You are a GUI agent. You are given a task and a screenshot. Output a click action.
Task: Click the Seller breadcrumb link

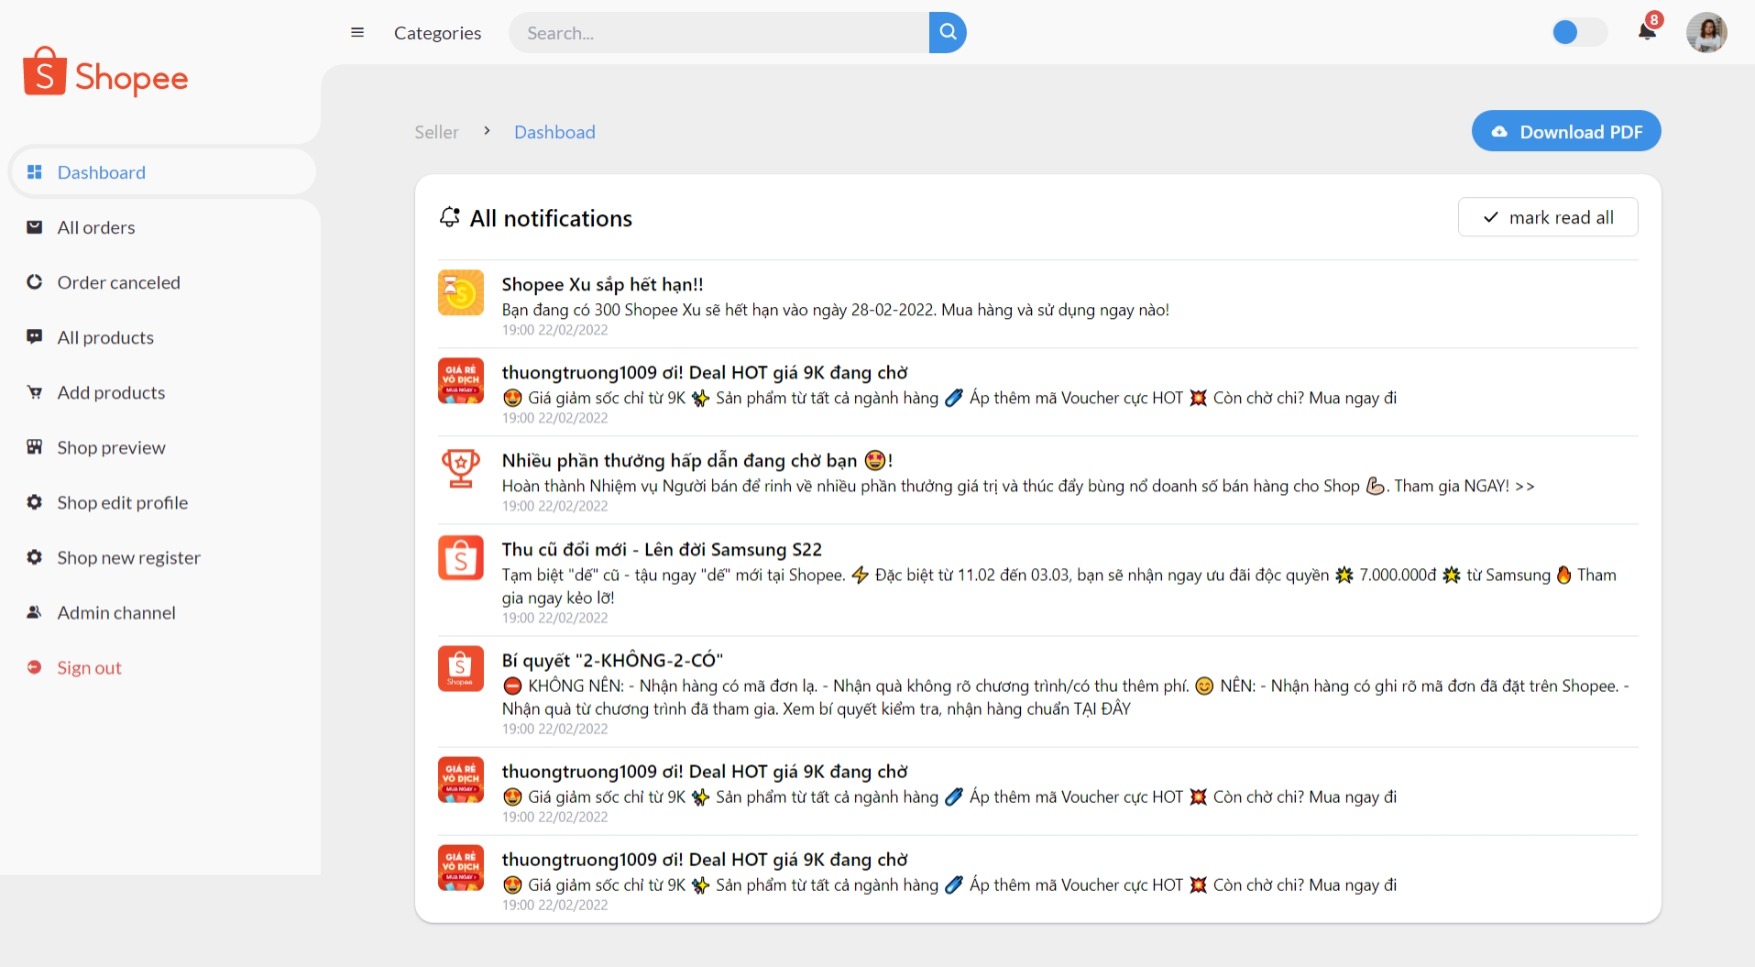(x=436, y=132)
